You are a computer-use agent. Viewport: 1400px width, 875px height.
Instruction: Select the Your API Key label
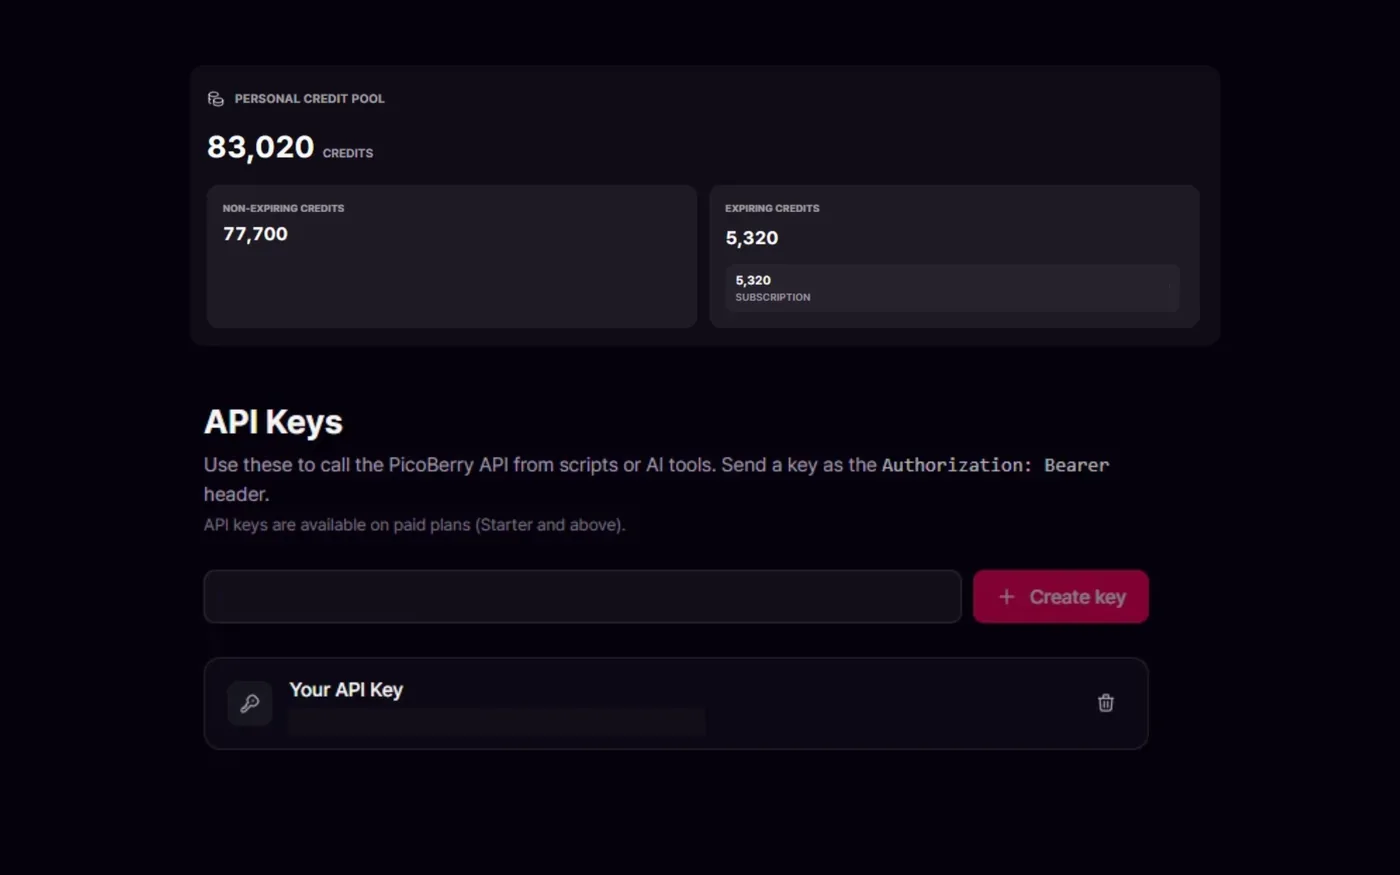(x=346, y=690)
